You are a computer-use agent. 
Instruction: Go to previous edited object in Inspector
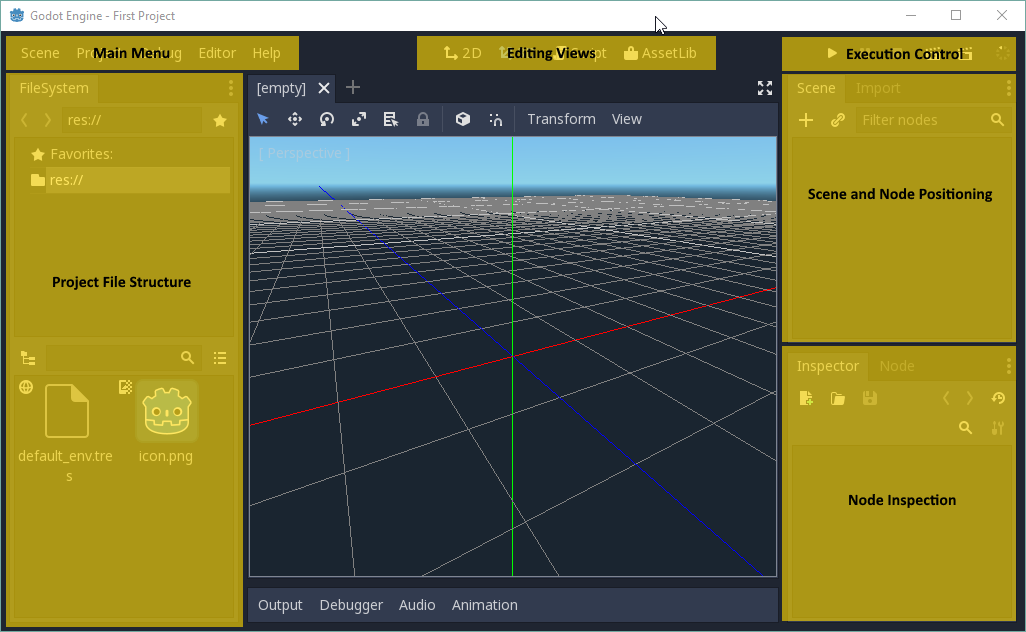pos(946,398)
